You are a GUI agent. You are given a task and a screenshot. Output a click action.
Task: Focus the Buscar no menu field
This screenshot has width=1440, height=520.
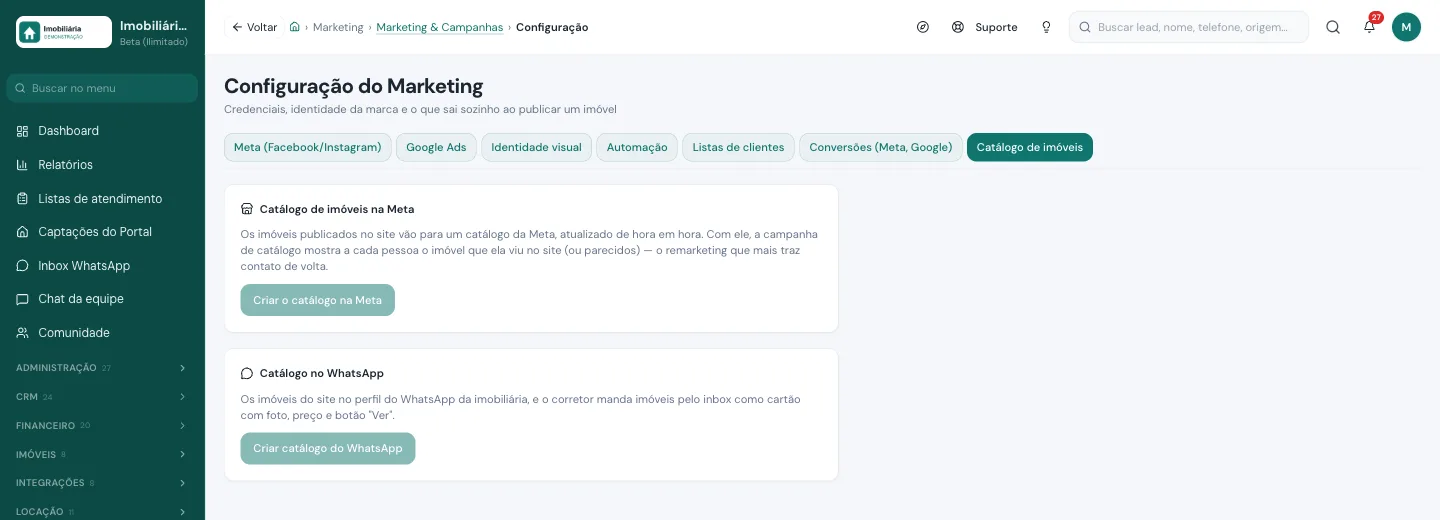pos(102,88)
